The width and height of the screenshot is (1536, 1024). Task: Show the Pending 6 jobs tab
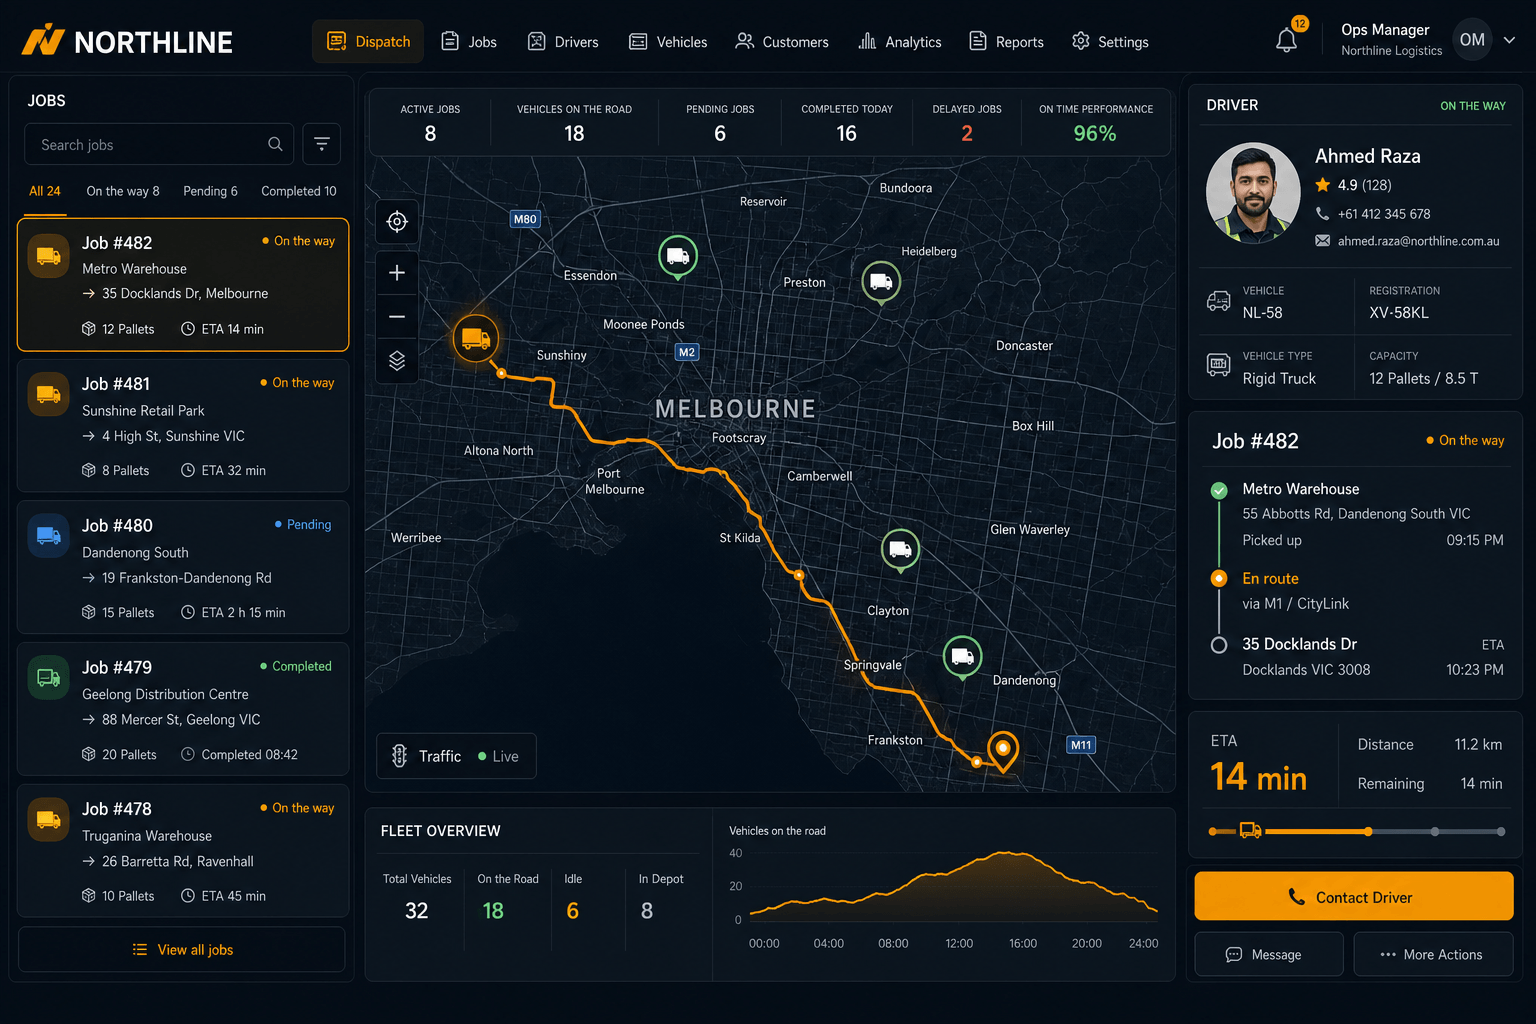coord(210,191)
